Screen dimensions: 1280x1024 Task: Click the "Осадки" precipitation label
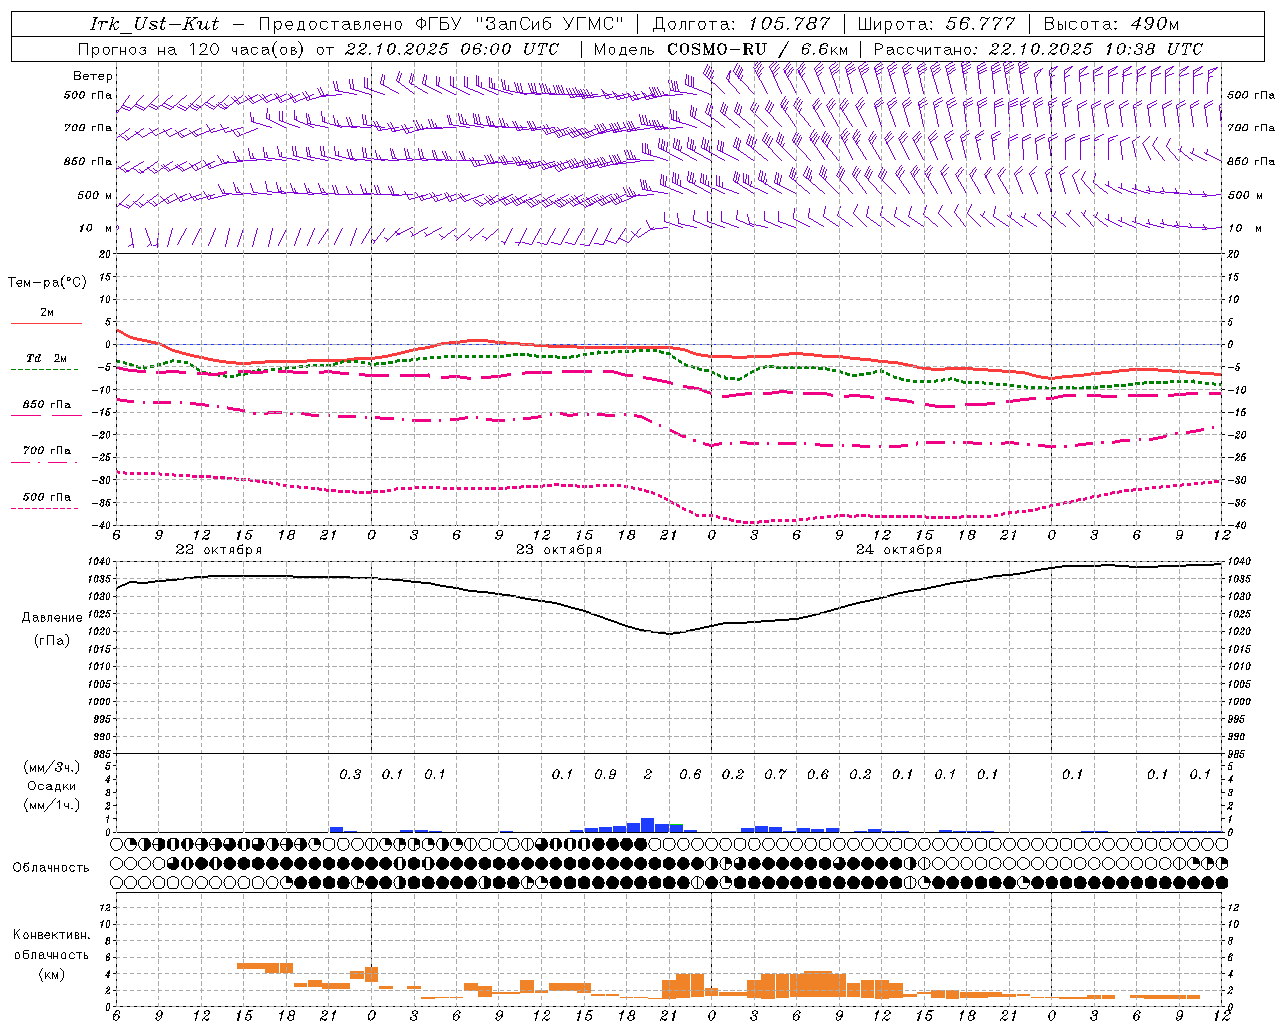click(x=52, y=787)
